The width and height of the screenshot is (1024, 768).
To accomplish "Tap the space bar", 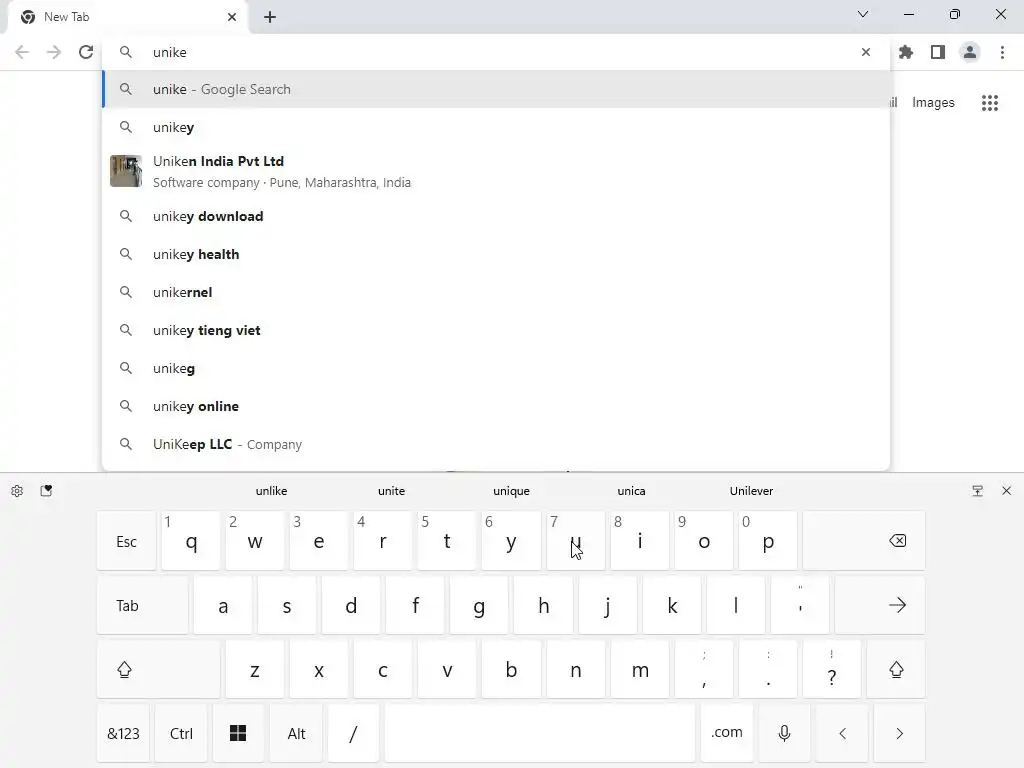I will 540,733.
